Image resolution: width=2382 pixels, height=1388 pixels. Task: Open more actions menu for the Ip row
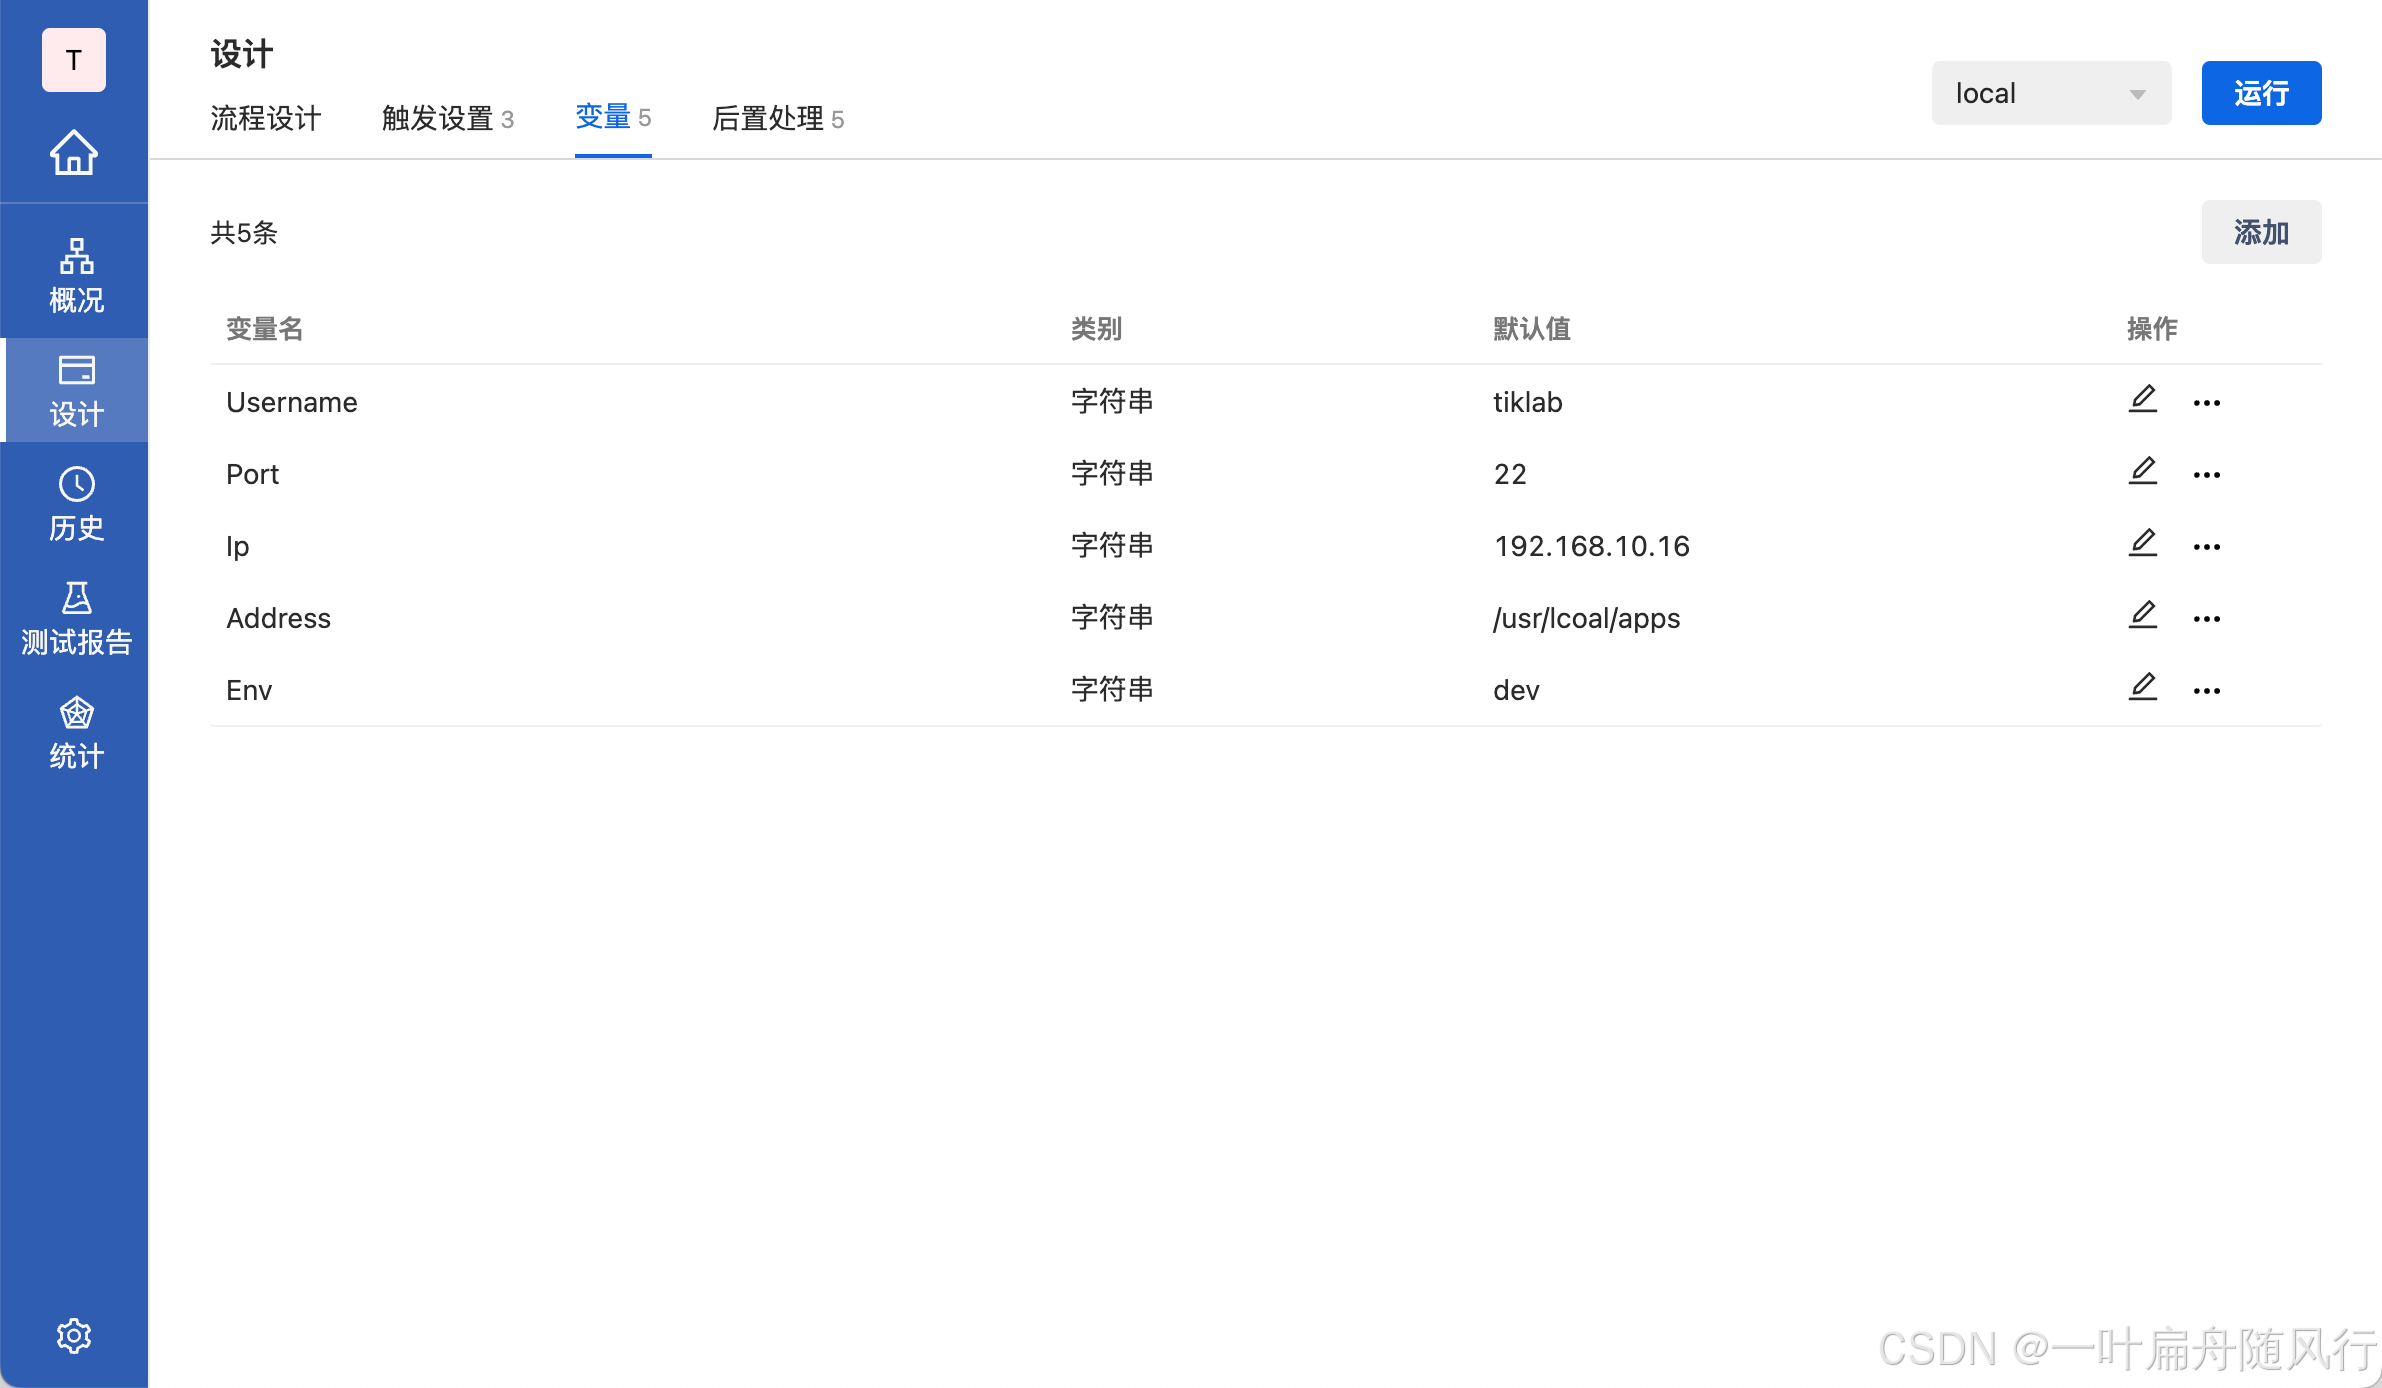coord(2207,546)
